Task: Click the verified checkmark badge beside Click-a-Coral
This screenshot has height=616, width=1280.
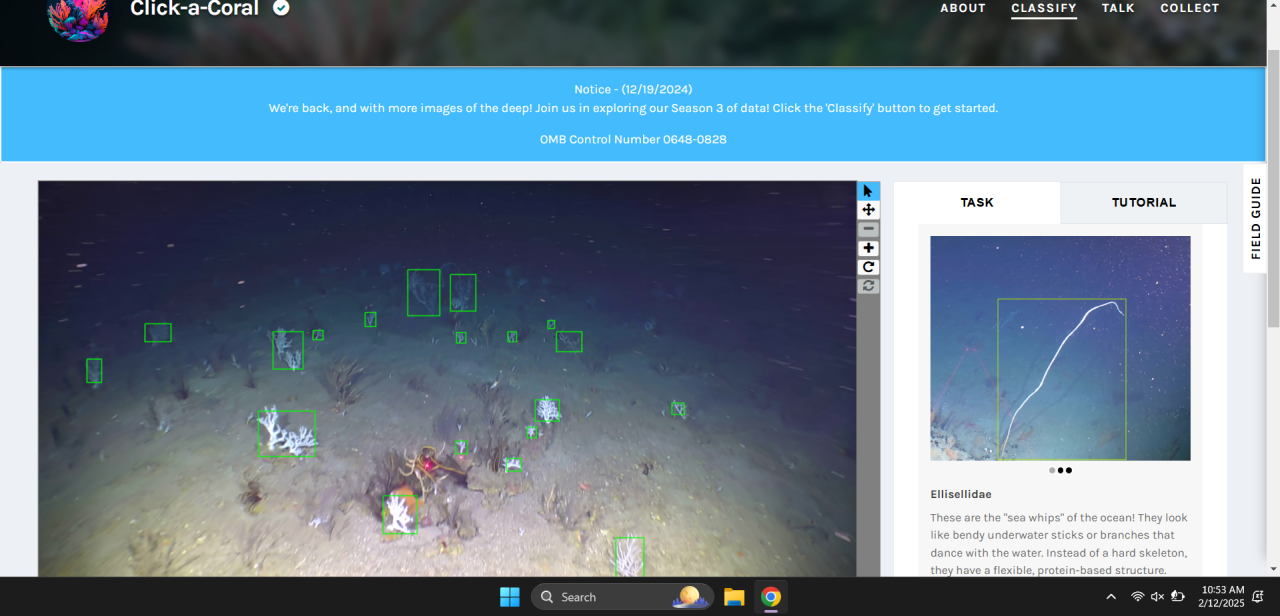Action: 282,8
